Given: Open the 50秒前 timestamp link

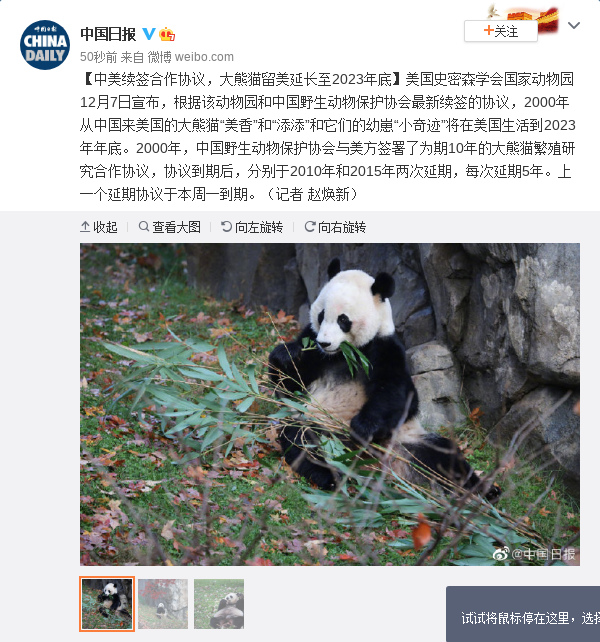Looking at the screenshot, I should tap(98, 57).
